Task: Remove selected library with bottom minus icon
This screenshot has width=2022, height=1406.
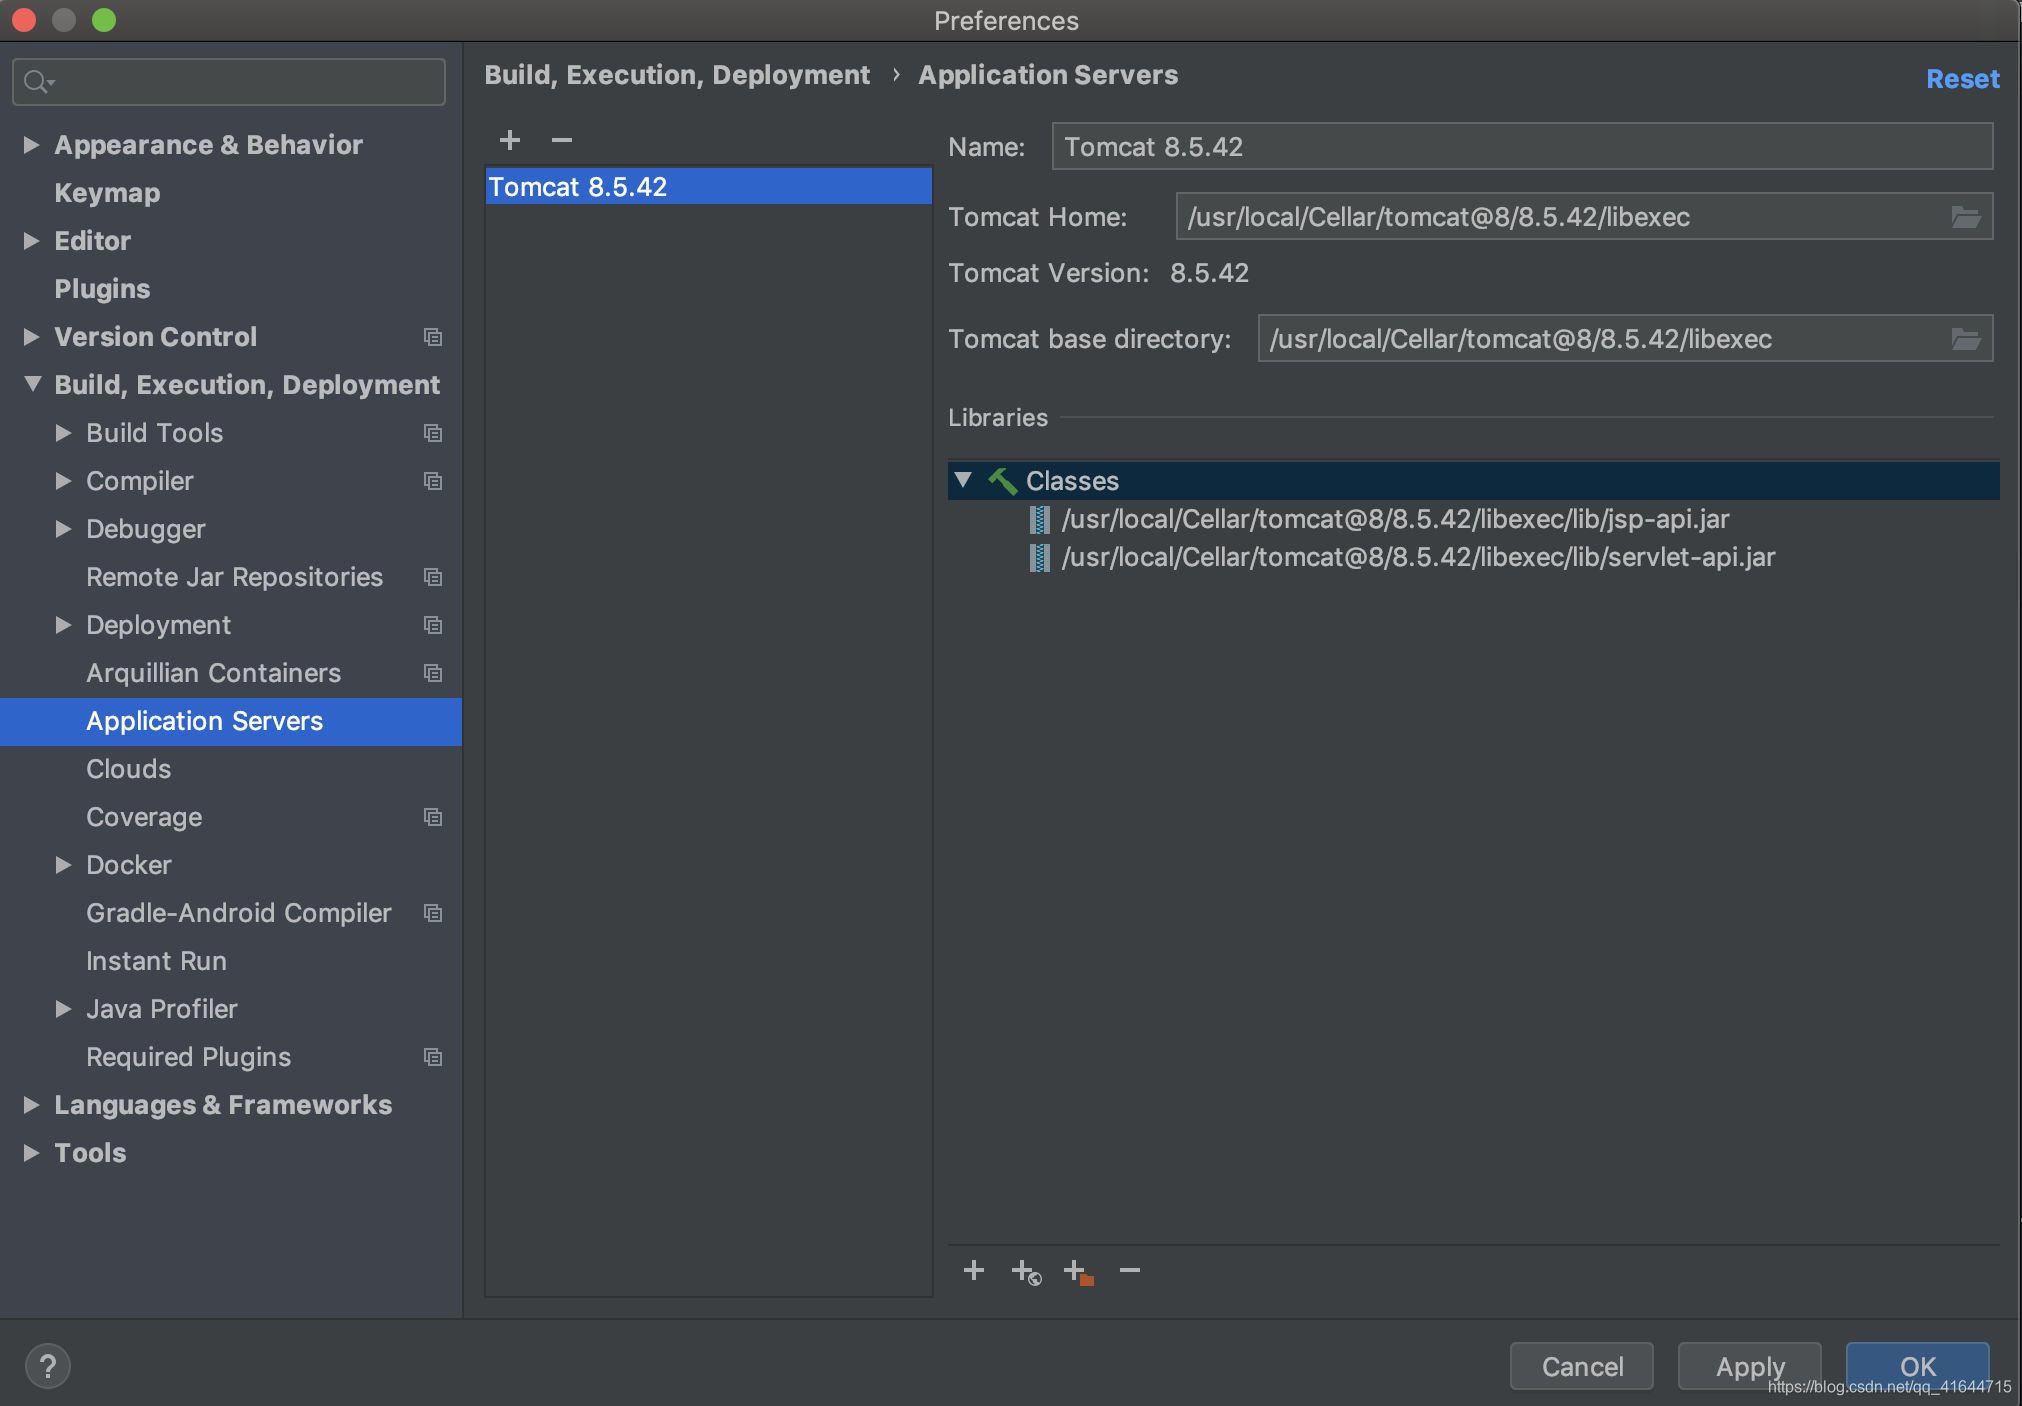Action: click(x=1130, y=1270)
